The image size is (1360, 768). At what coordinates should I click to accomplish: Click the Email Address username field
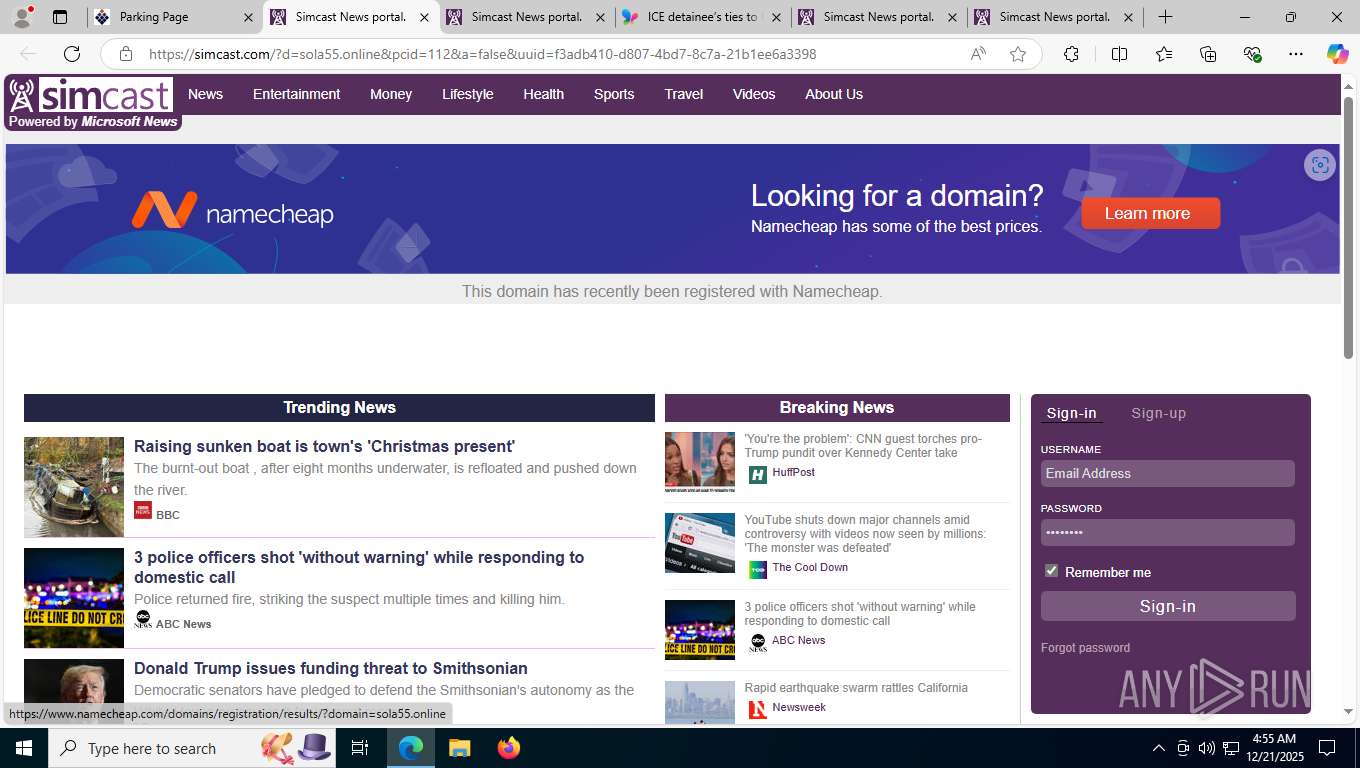(x=1168, y=474)
